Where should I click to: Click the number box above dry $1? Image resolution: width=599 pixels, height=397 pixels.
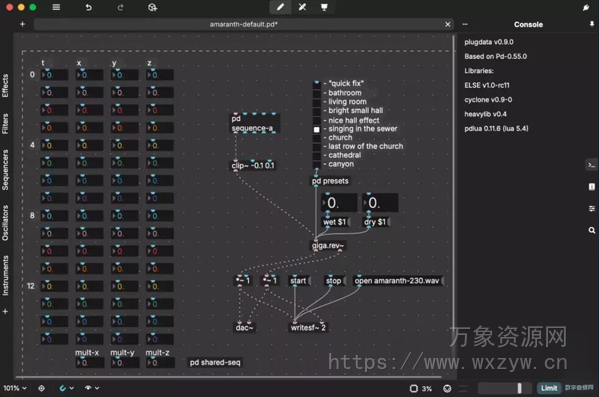380,203
